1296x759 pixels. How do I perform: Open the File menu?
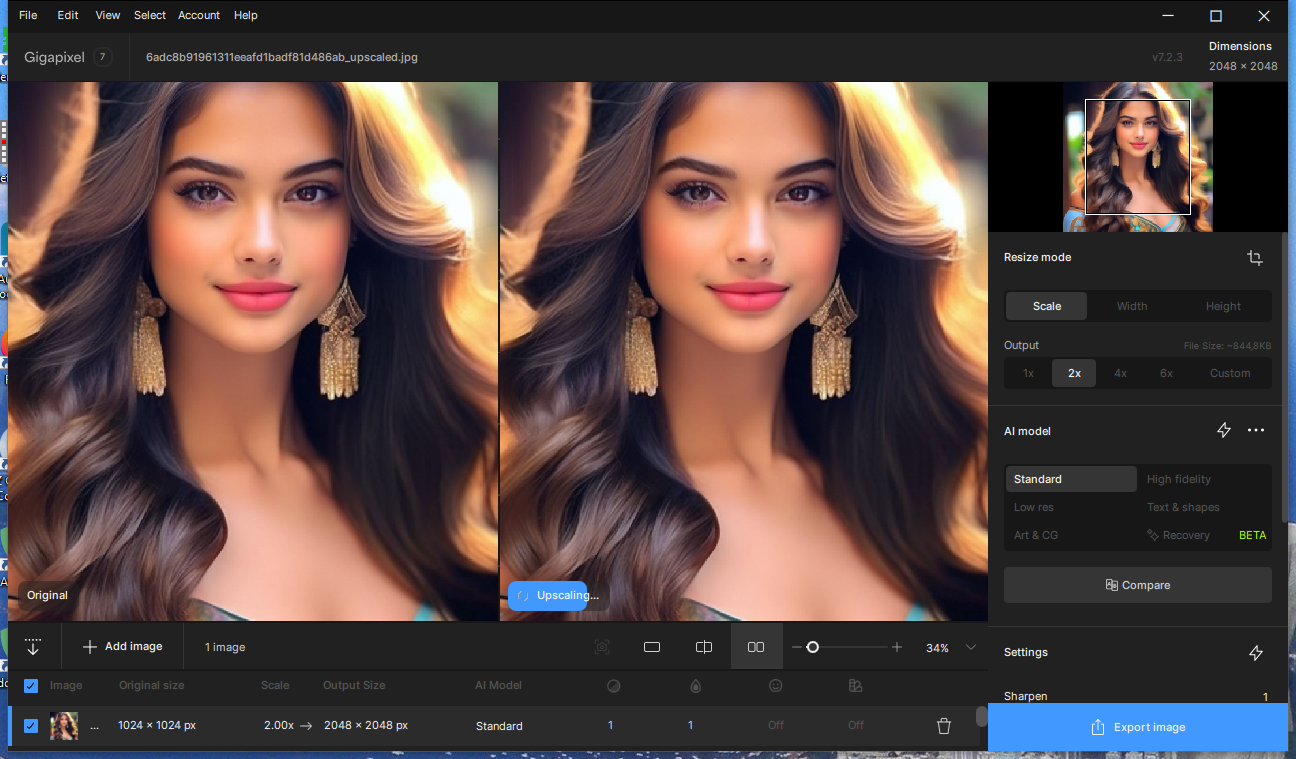point(28,15)
